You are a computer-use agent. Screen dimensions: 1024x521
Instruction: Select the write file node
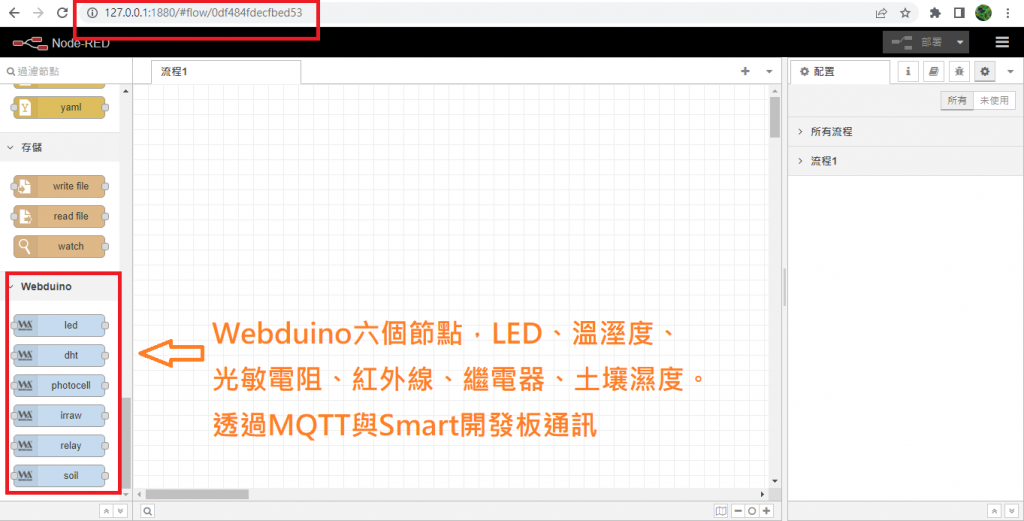click(x=59, y=186)
